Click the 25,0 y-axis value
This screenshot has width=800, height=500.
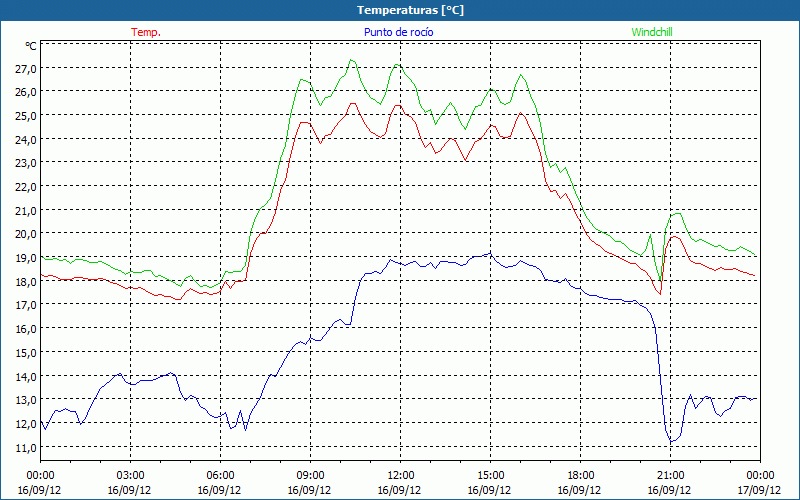(x=26, y=116)
